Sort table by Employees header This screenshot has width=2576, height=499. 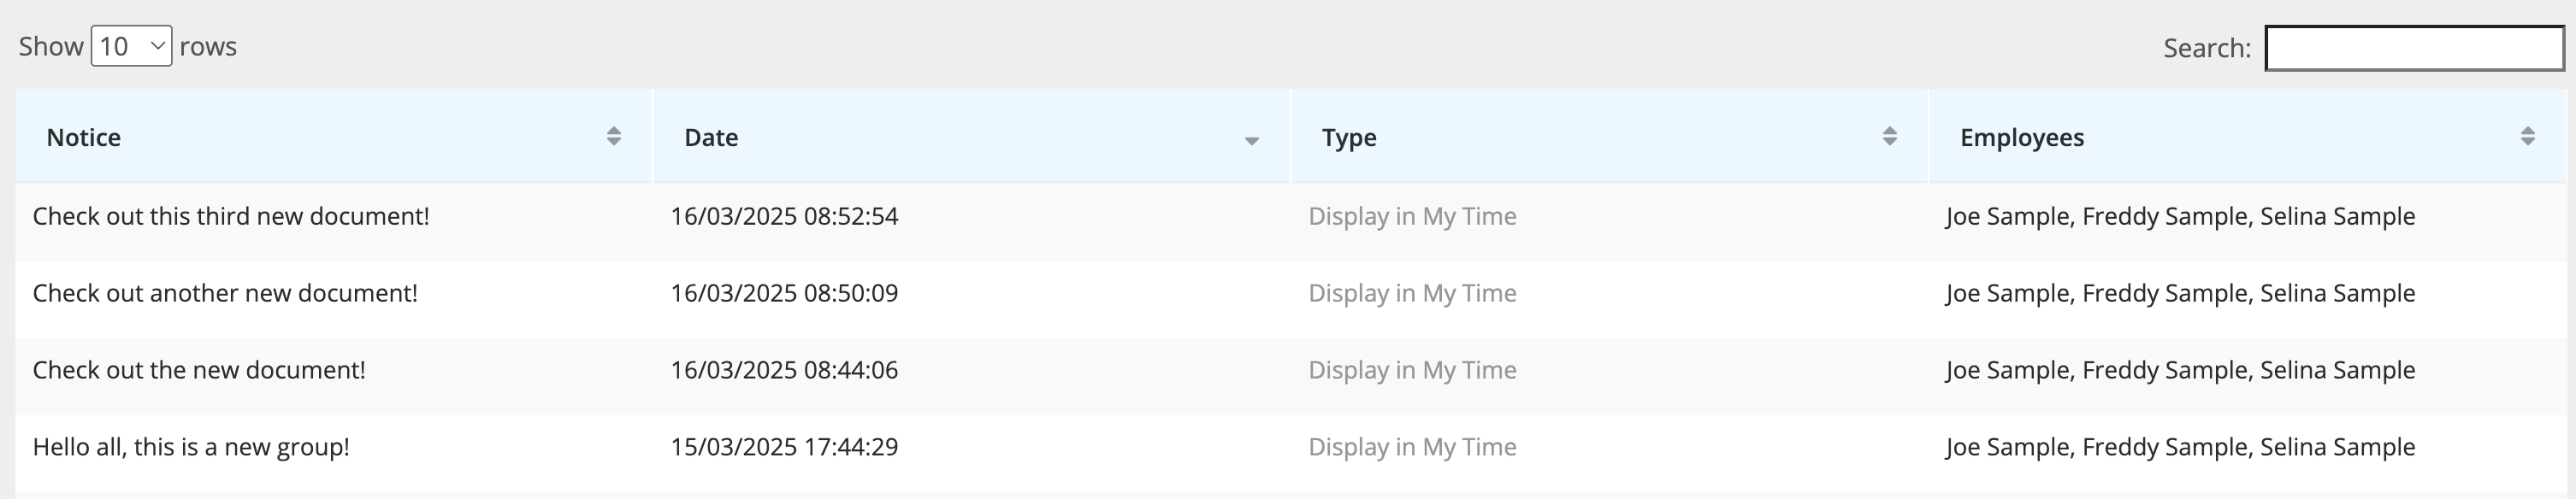(2021, 138)
